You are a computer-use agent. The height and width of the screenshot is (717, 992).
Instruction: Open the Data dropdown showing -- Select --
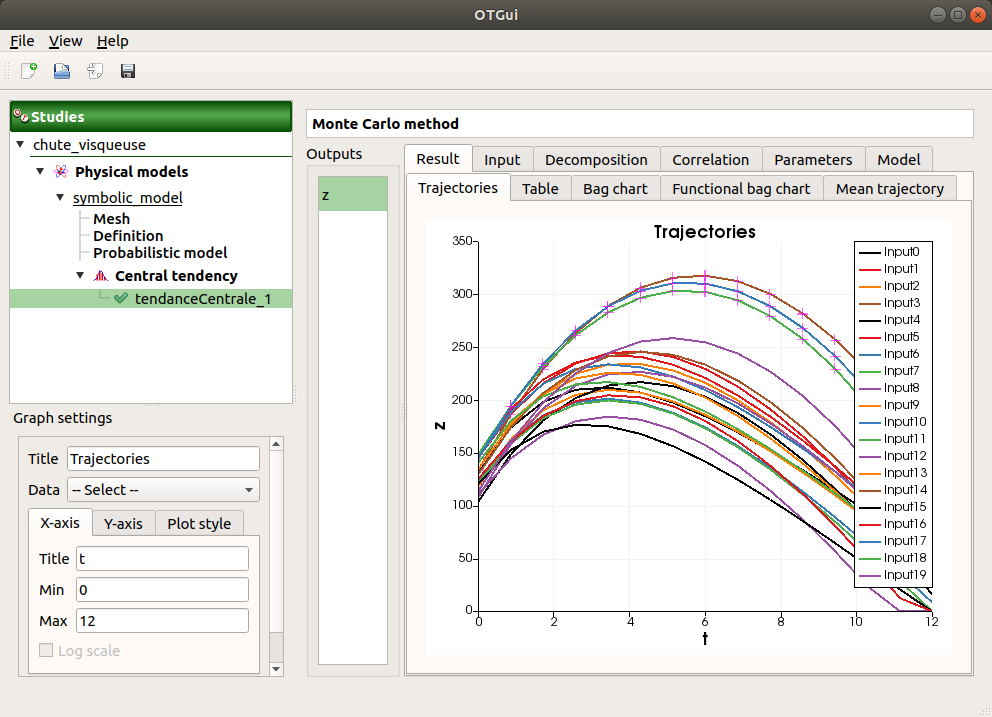(162, 489)
